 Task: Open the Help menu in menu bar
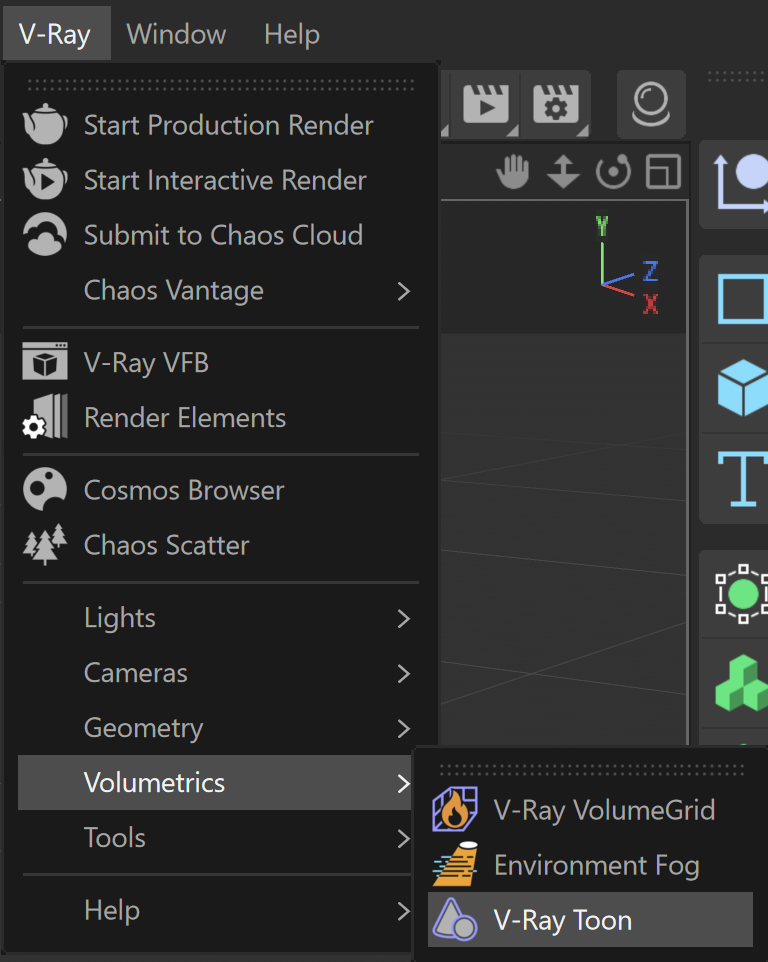[x=292, y=34]
